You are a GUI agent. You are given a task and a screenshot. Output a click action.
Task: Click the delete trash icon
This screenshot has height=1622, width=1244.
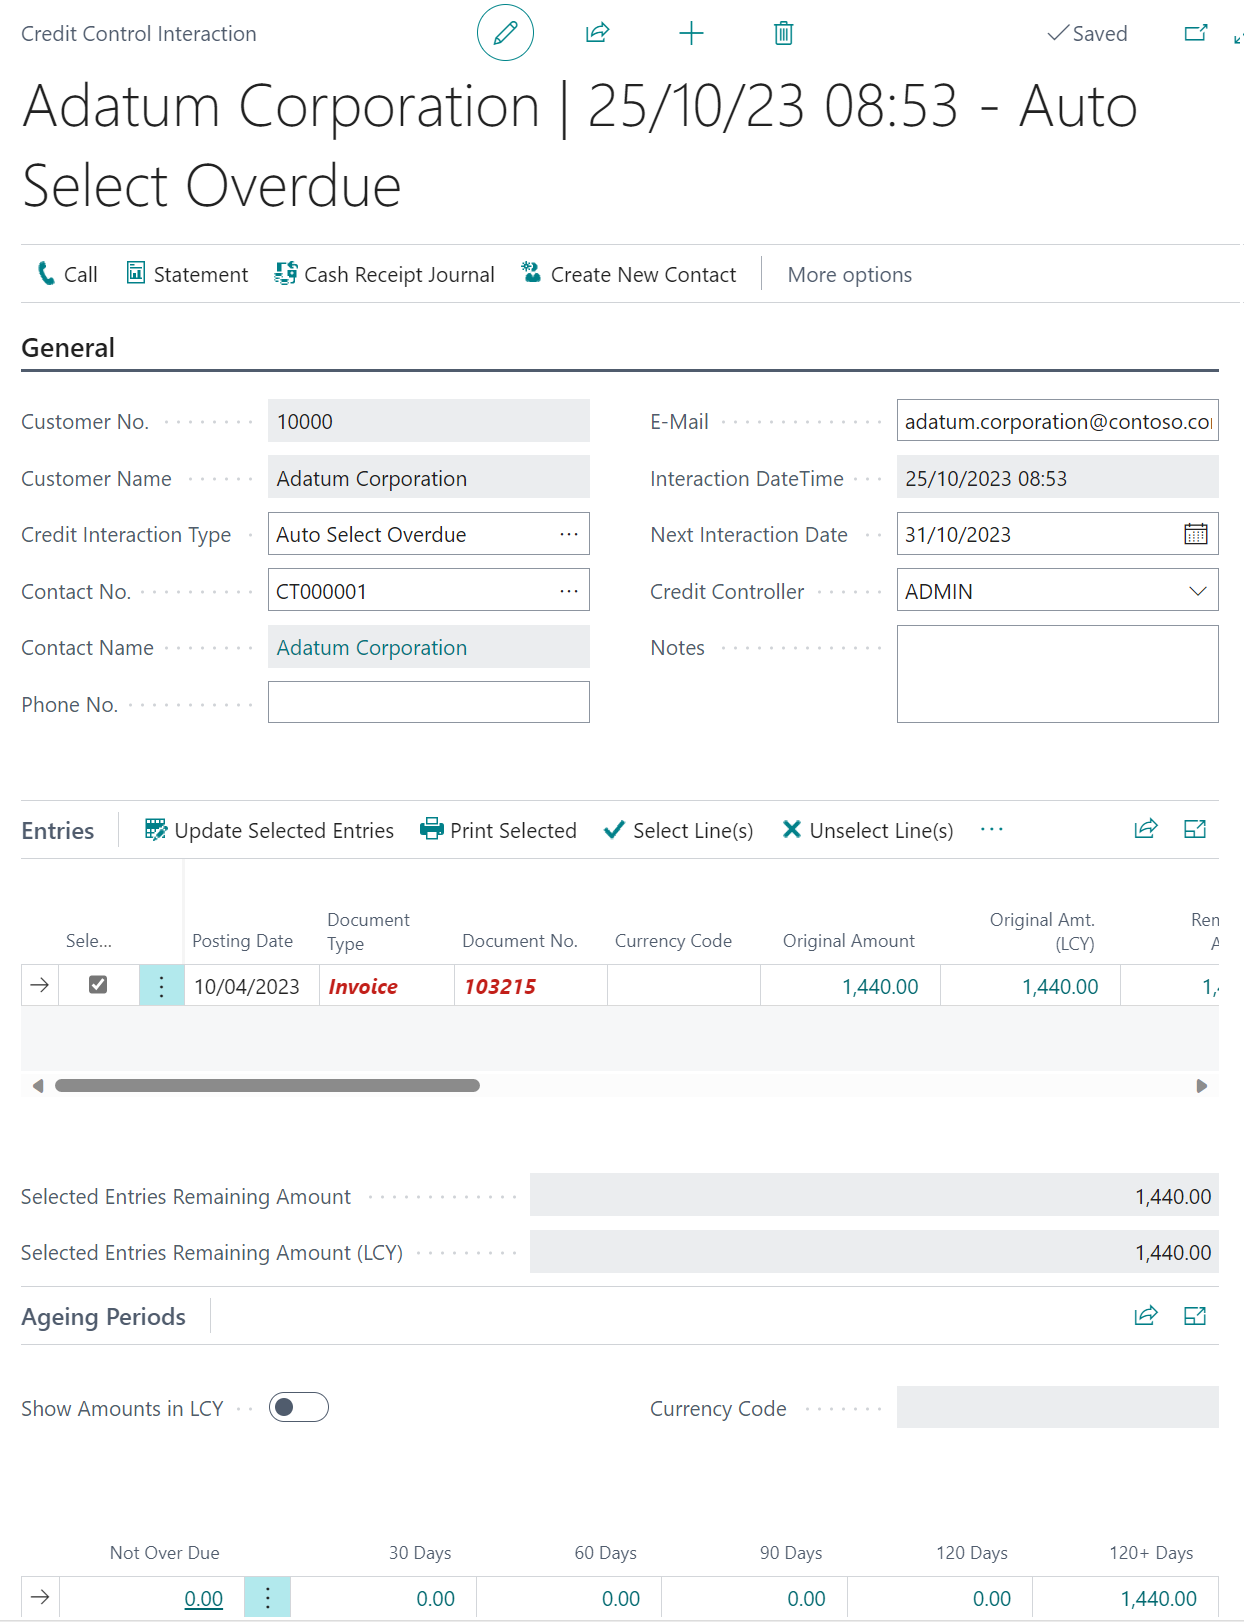(784, 33)
